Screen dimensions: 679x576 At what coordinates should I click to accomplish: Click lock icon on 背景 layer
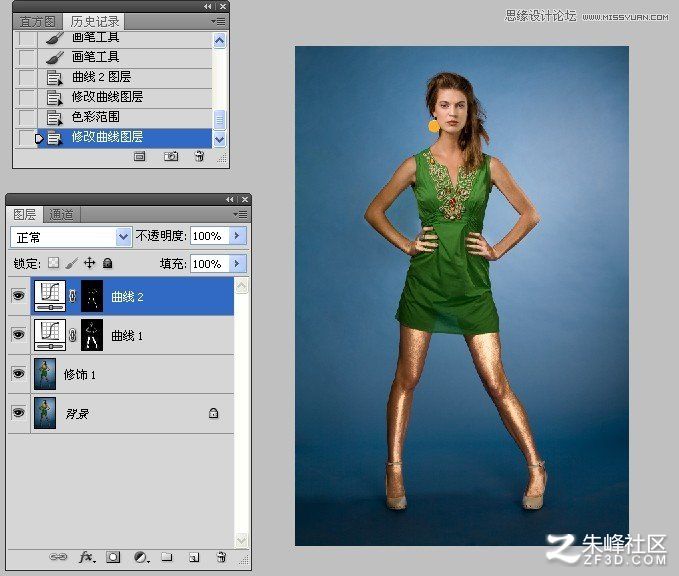[x=213, y=413]
